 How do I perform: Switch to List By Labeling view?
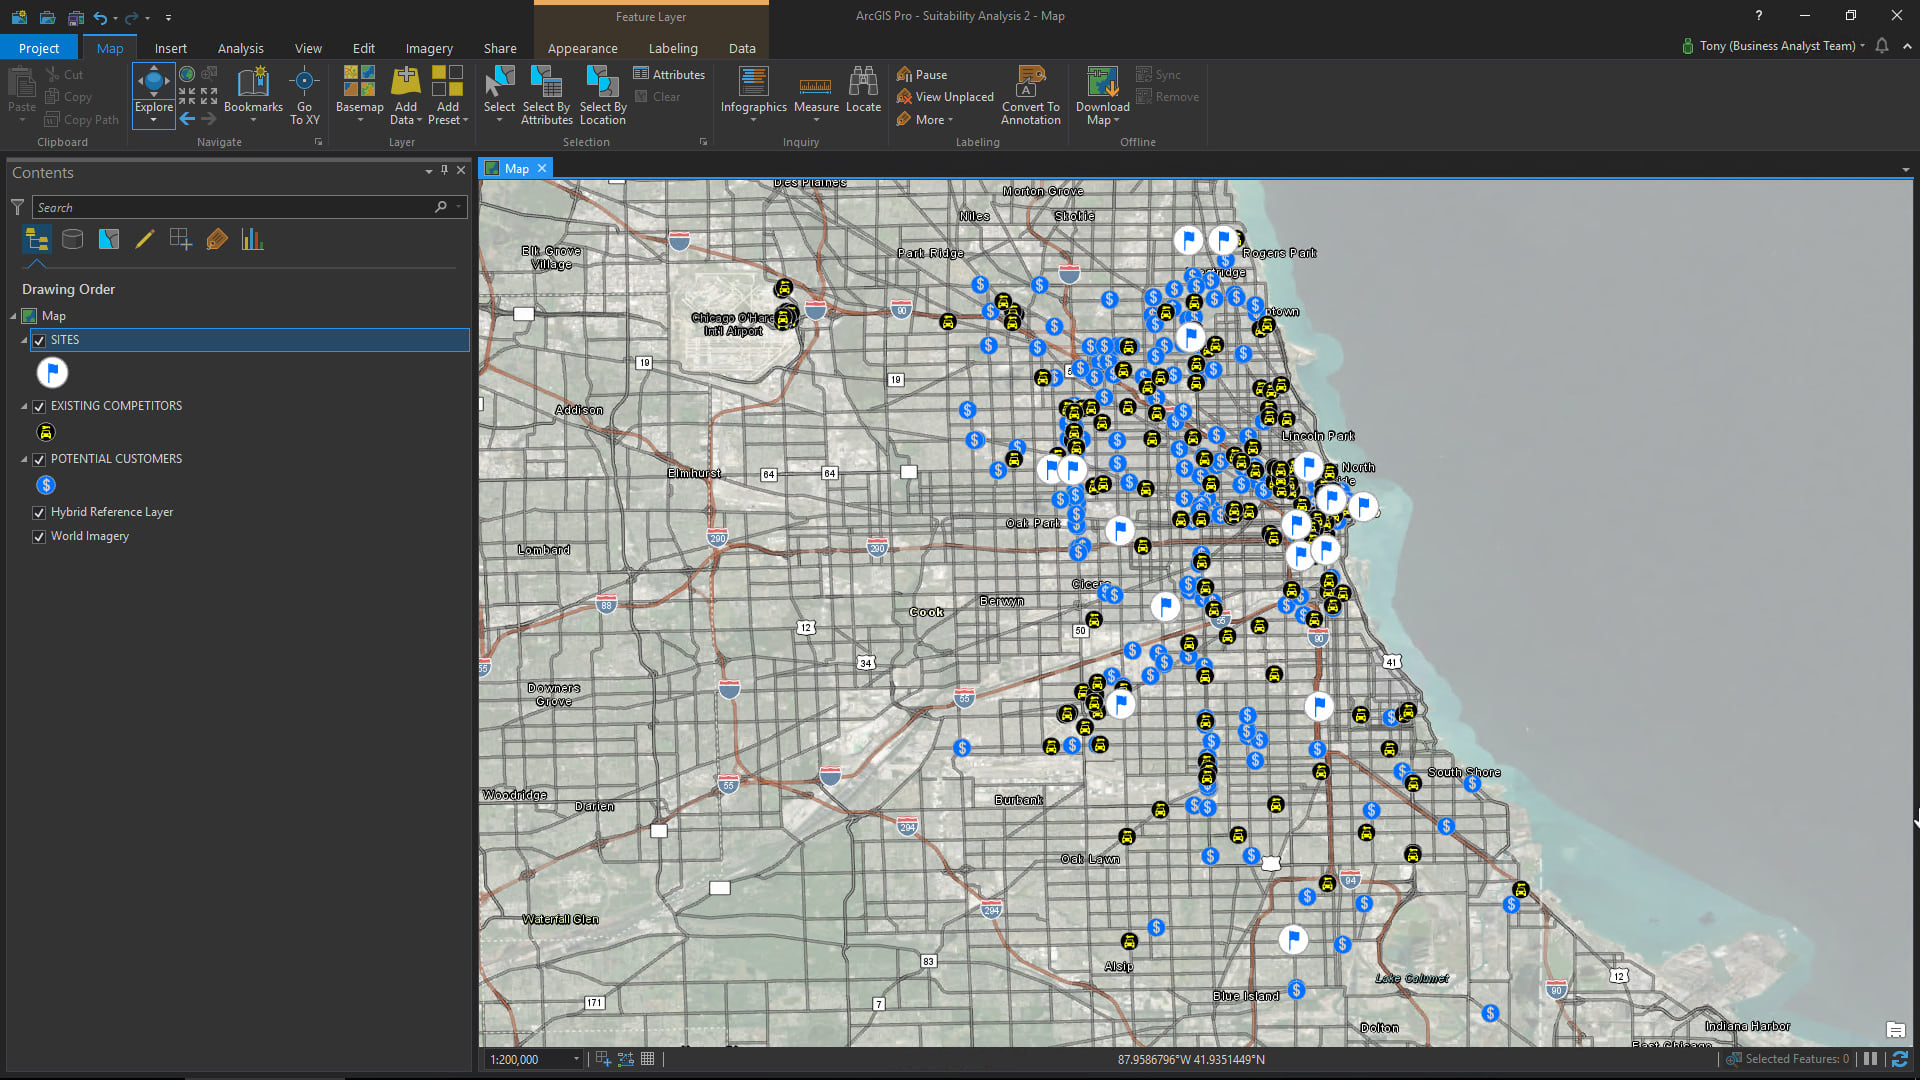[217, 239]
